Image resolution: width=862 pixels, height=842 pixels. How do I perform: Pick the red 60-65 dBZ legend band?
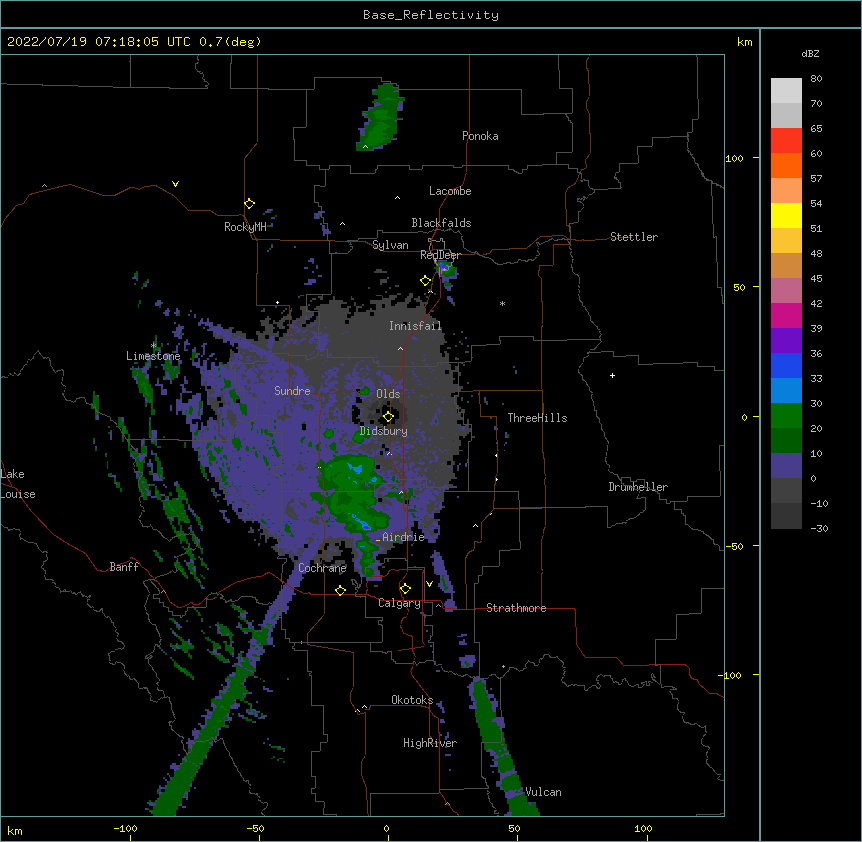coord(786,140)
